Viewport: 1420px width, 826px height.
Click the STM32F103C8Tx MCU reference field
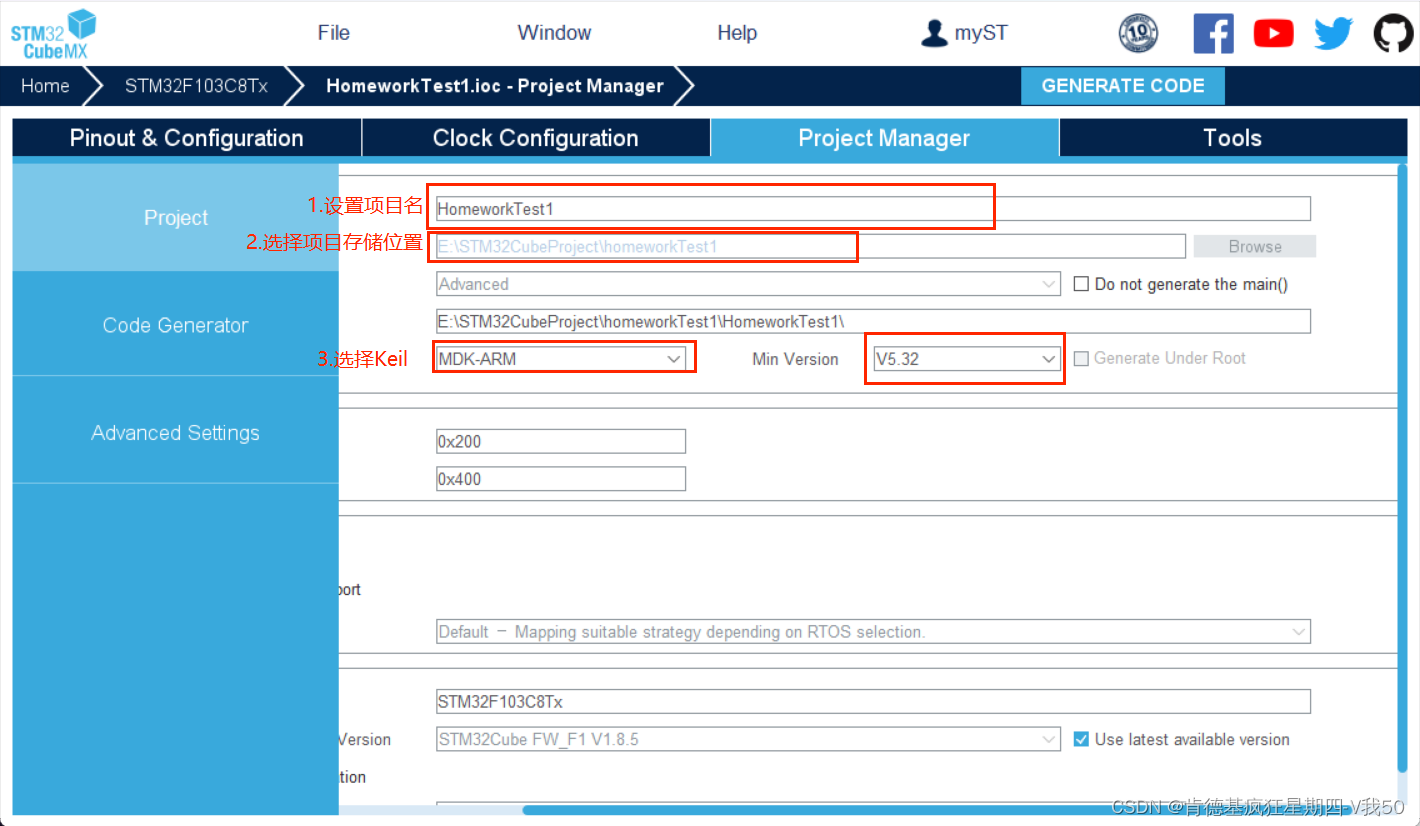click(873, 702)
